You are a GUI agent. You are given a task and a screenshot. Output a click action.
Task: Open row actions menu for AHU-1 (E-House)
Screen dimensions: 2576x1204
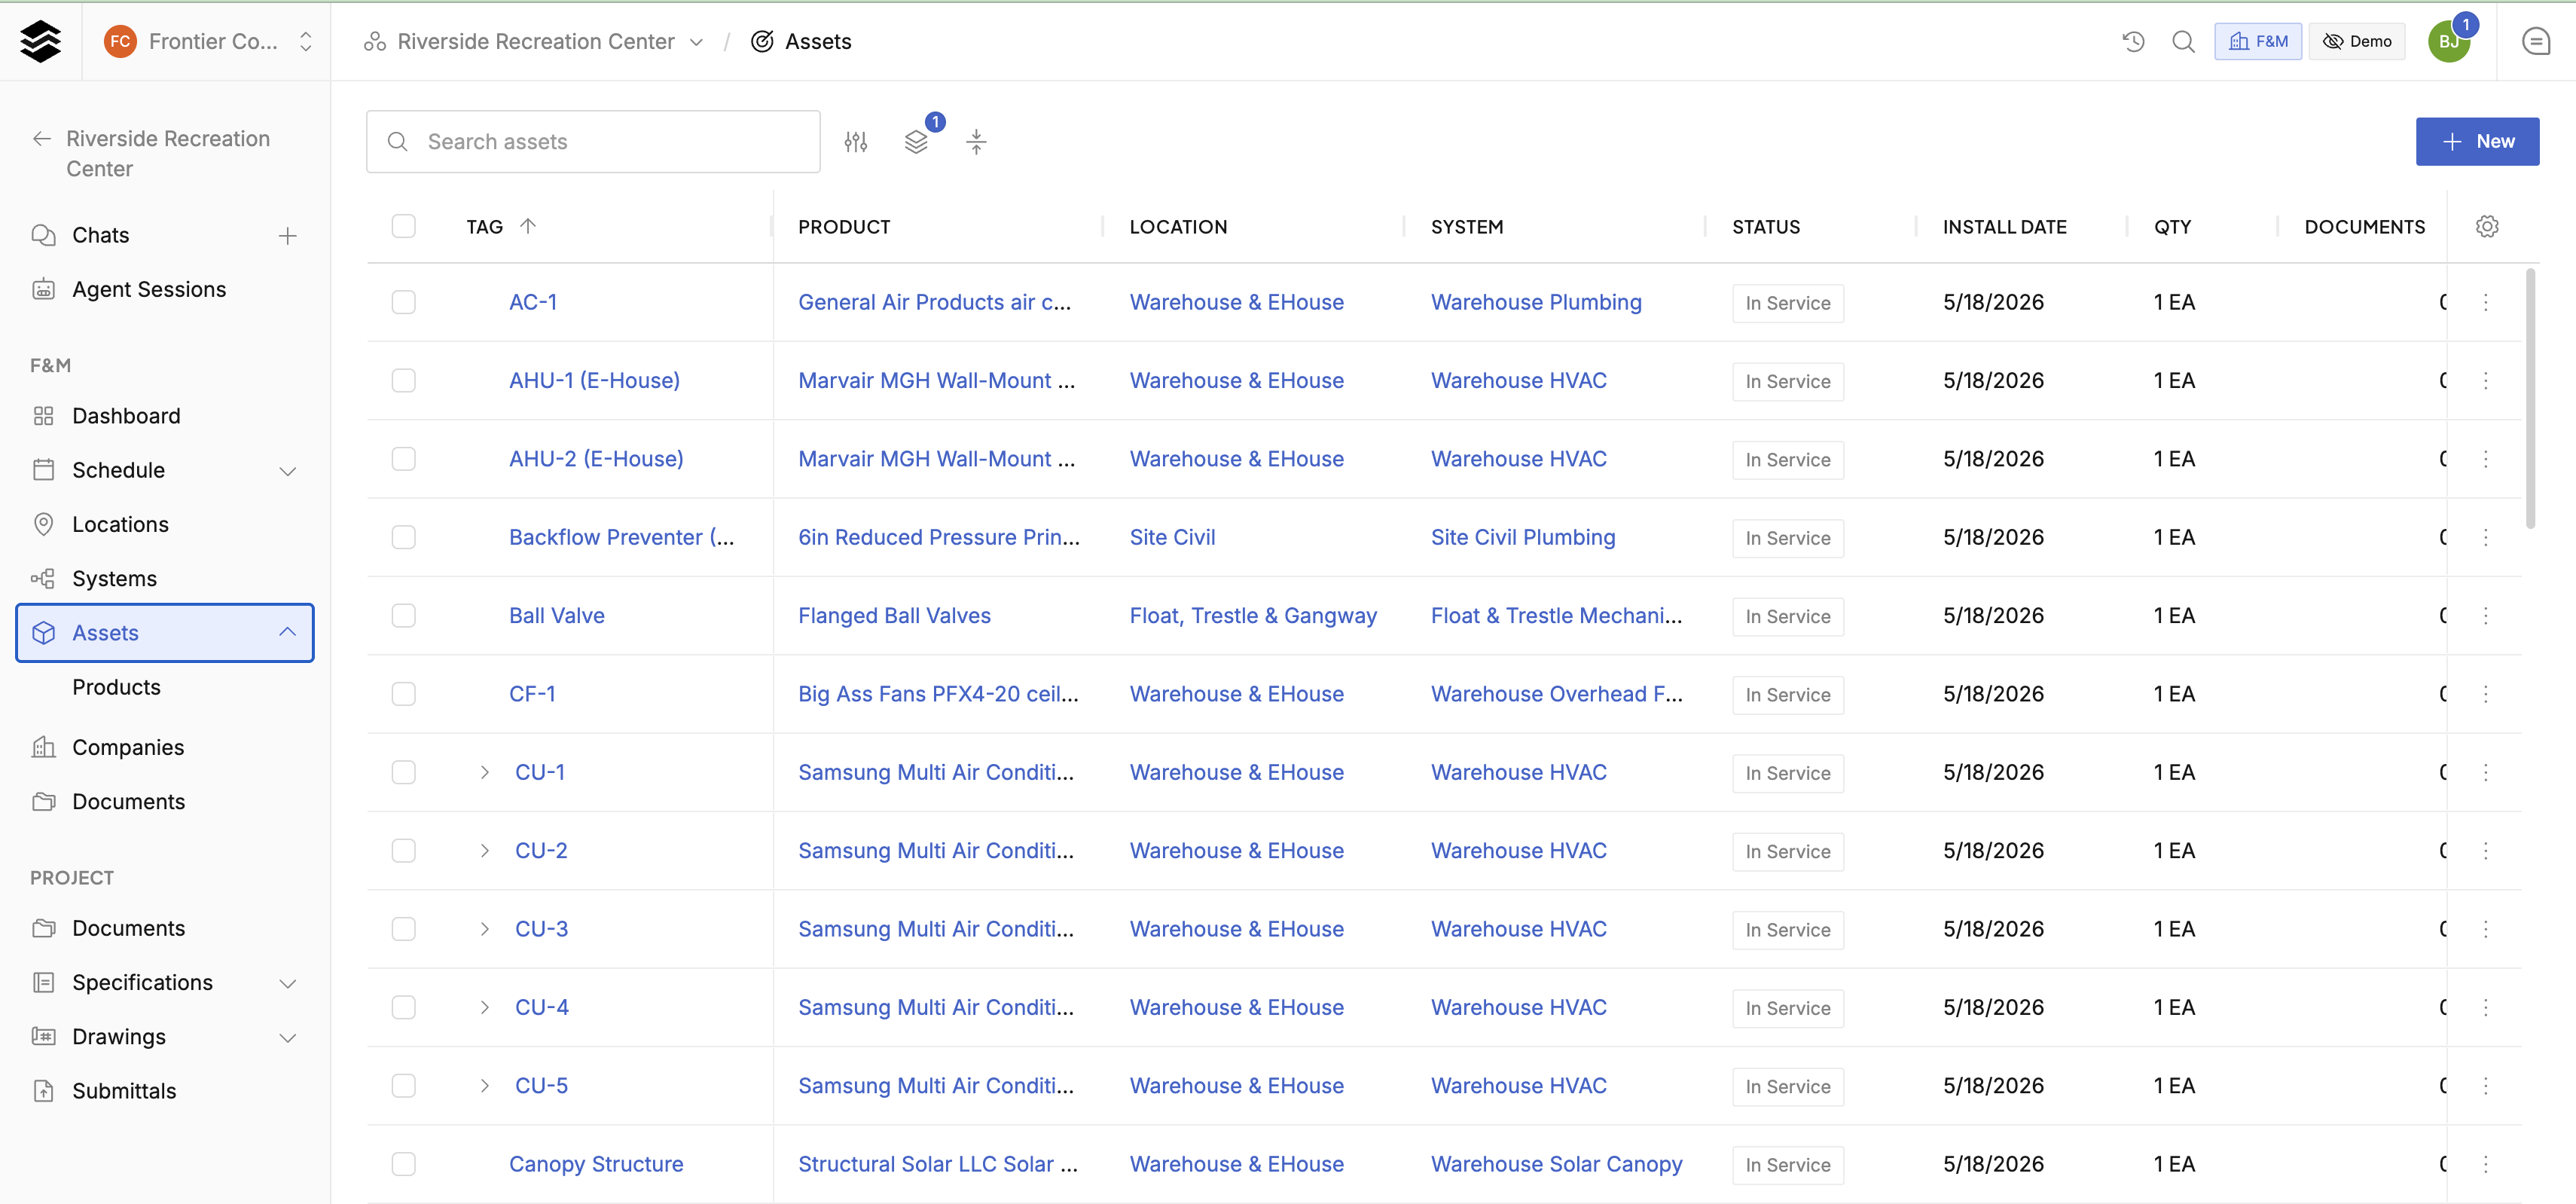tap(2485, 380)
